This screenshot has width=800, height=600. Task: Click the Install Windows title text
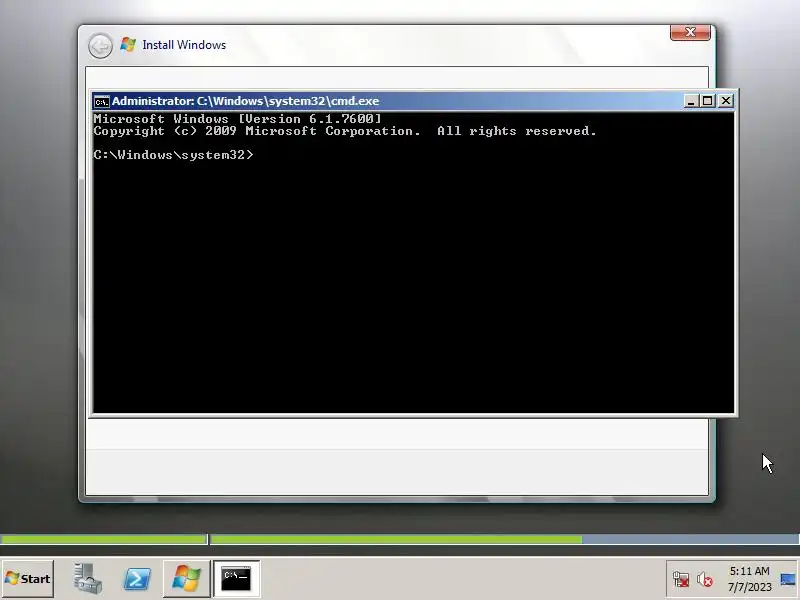[184, 45]
